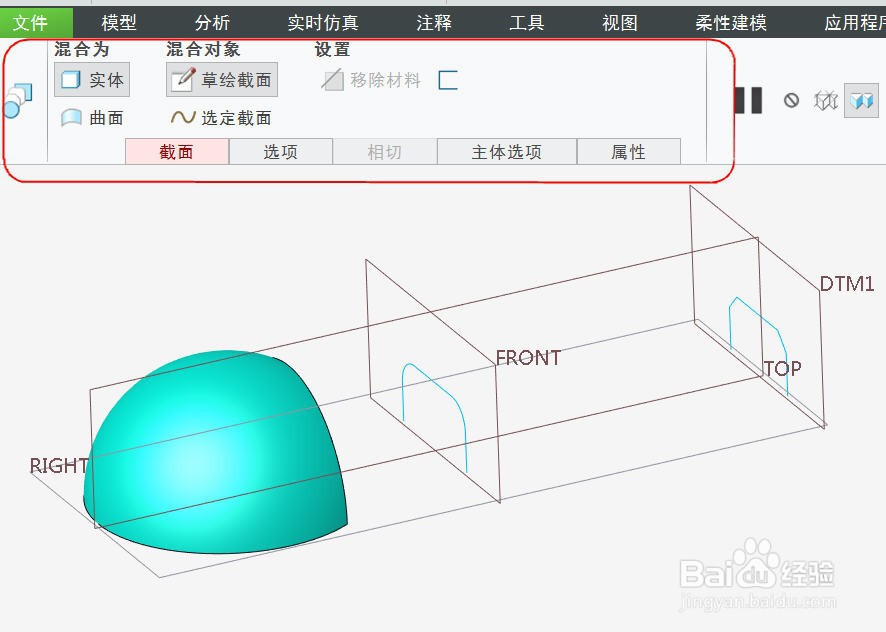Viewport: 886px width, 632px height.
Task: Select the FRONT datum plane label
Action: [528, 357]
